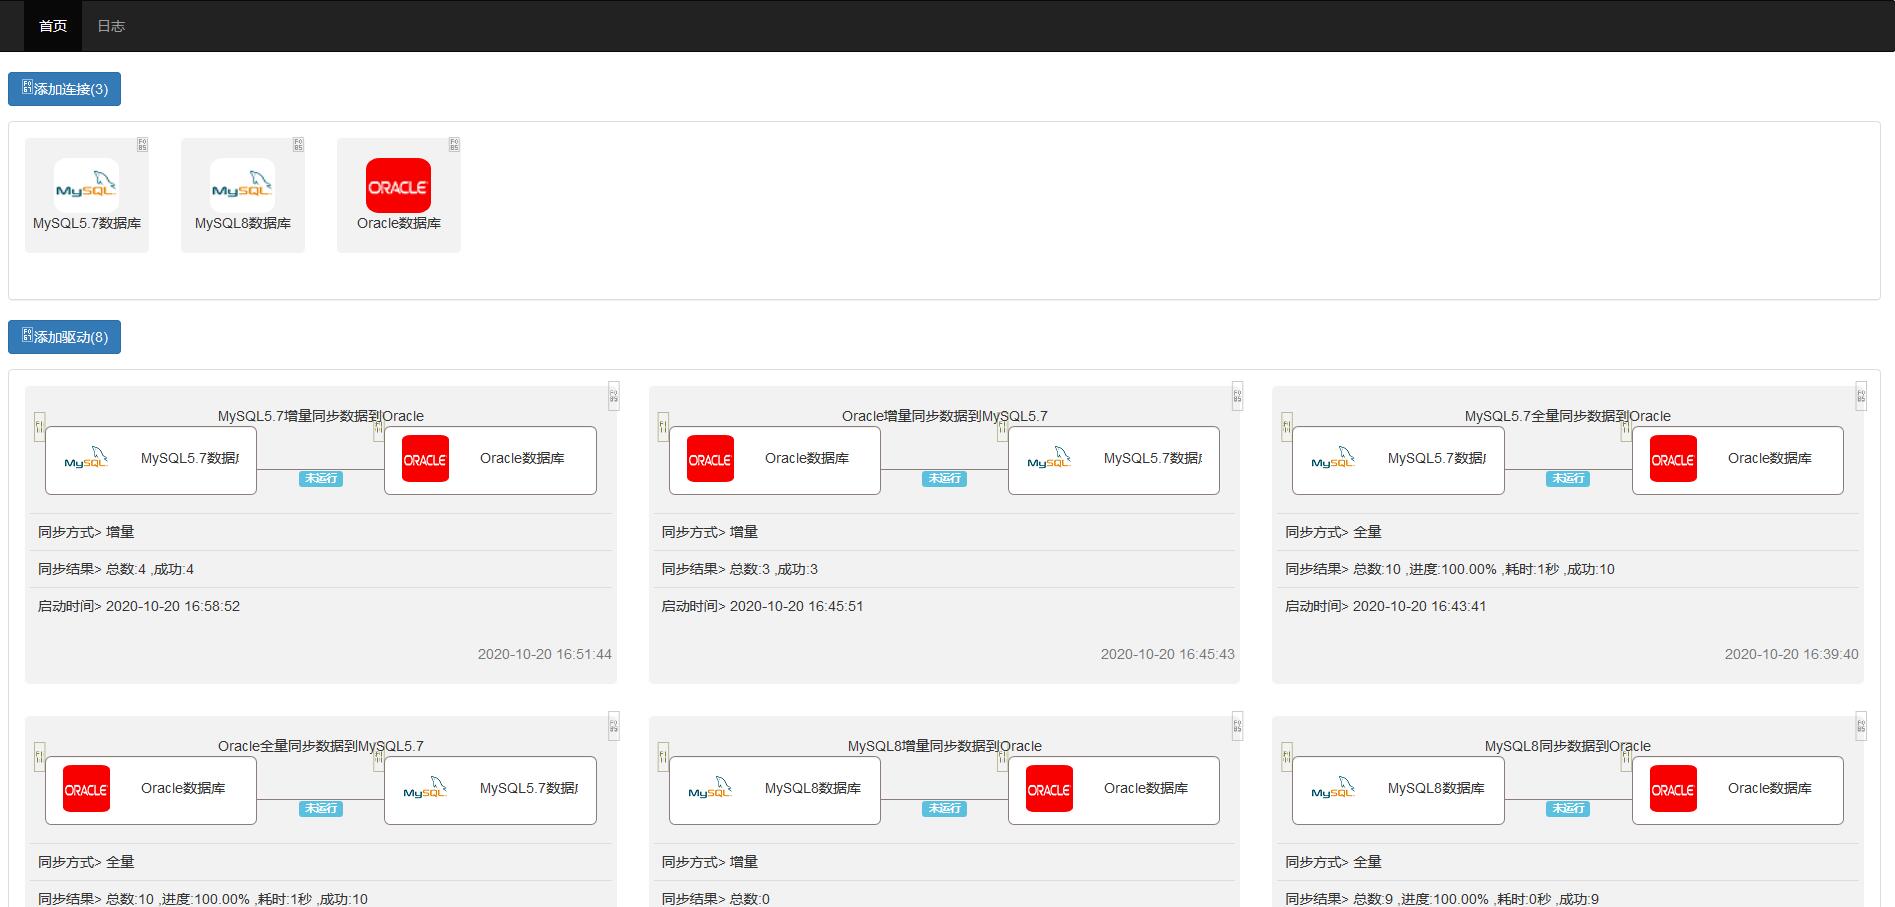Click the 添加连接(3) button
The width and height of the screenshot is (1895, 907).
pos(65,89)
